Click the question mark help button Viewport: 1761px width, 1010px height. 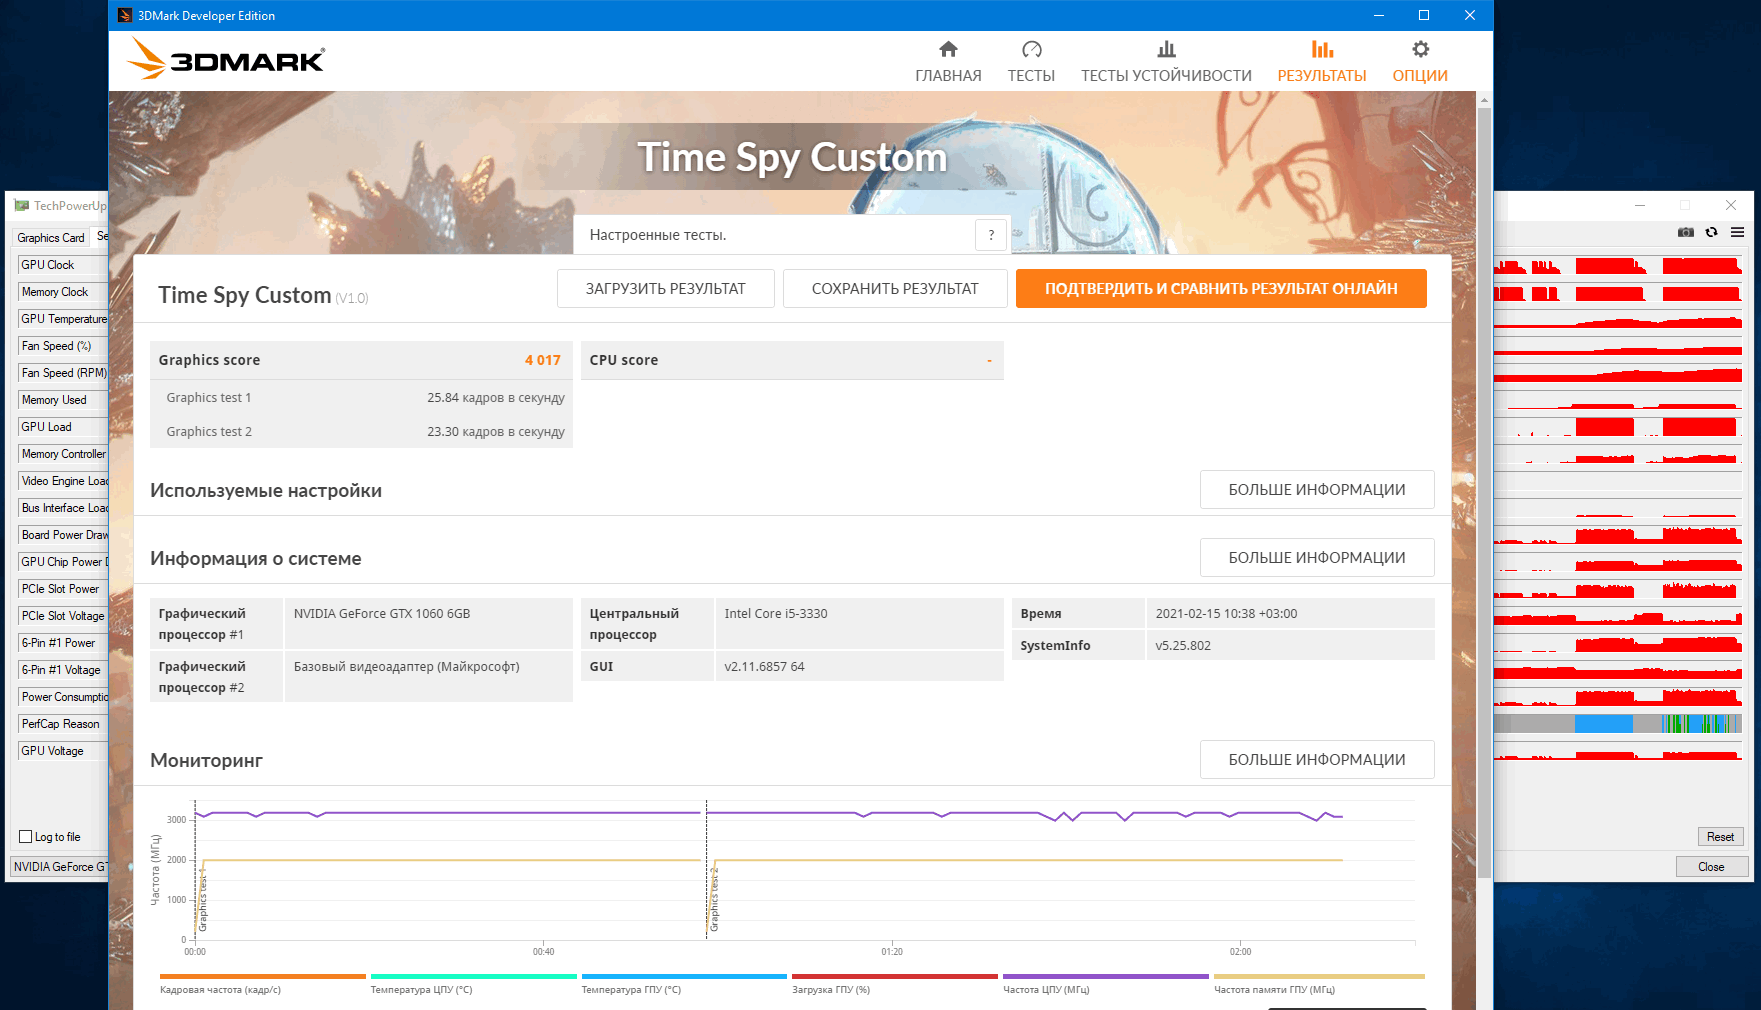(x=991, y=235)
